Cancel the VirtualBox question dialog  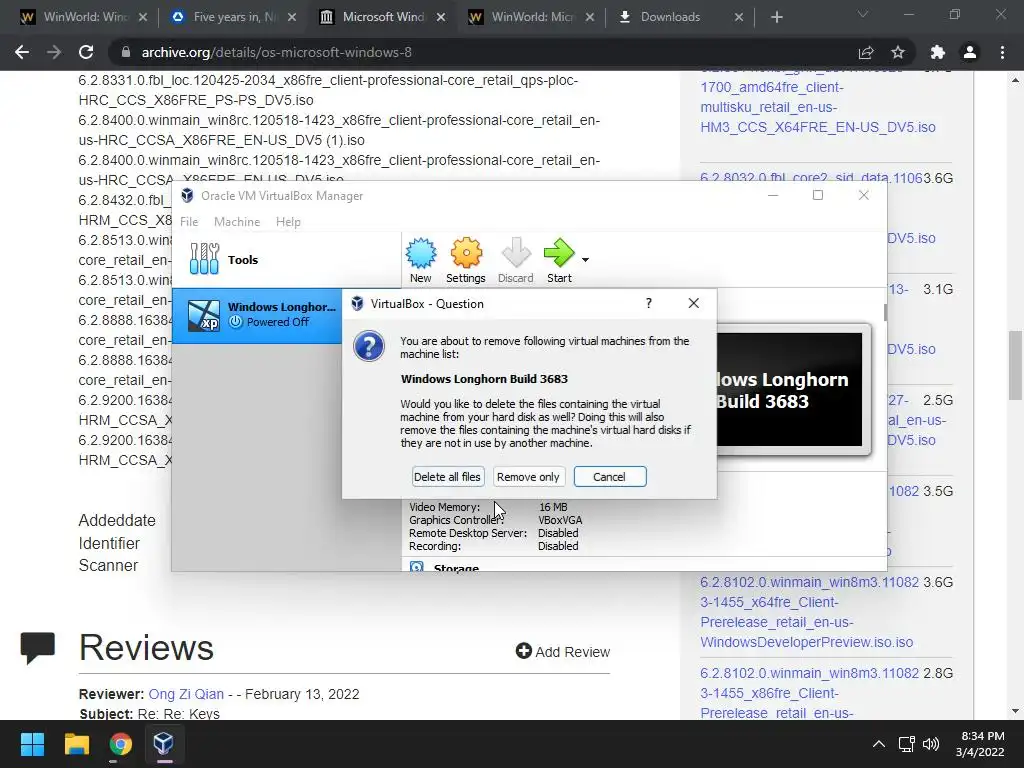click(x=610, y=477)
